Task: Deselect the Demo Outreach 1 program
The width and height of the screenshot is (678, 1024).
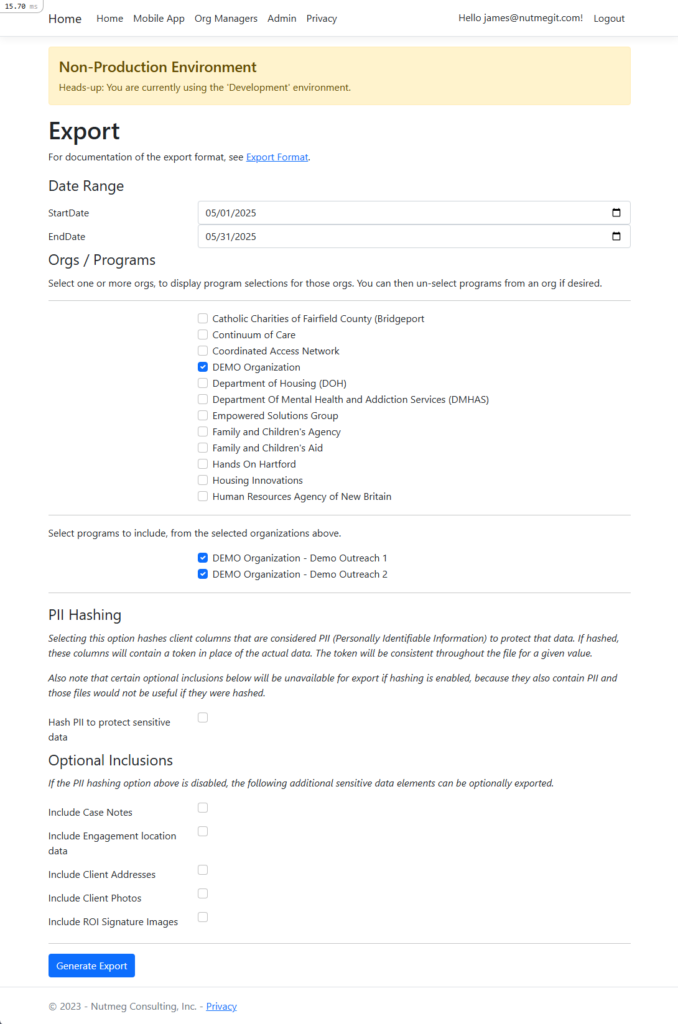Action: (x=203, y=558)
